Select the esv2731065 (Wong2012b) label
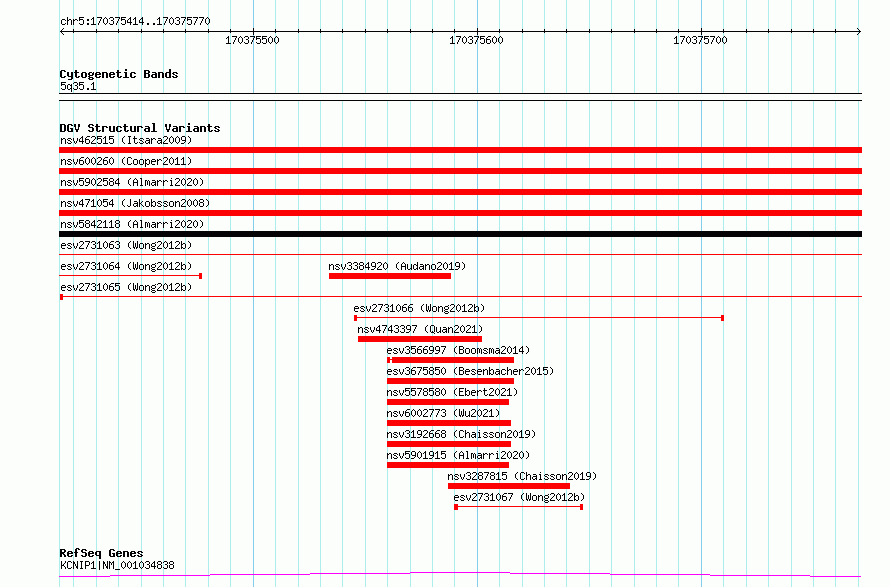 (126, 287)
